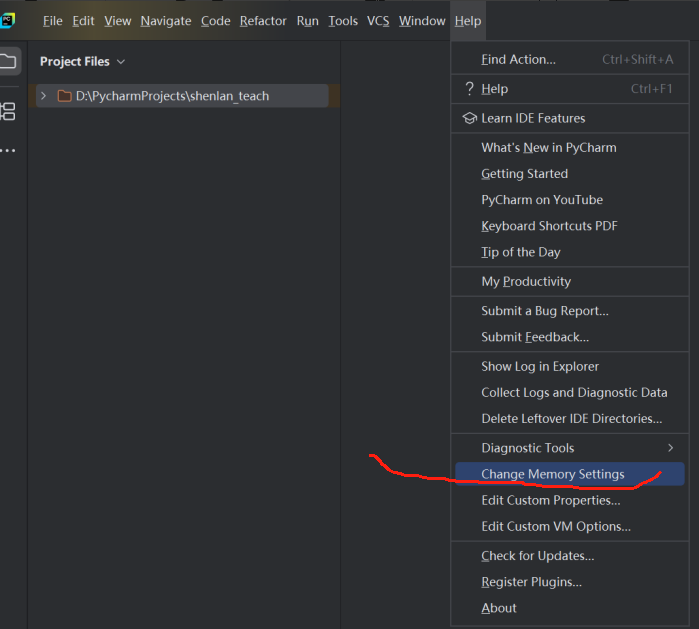This screenshot has width=699, height=629.
Task: Select Delete Leftover IDE Directories...
Action: click(x=570, y=419)
